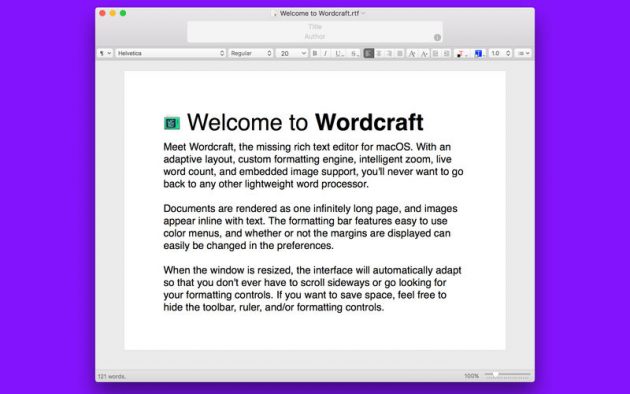The width and height of the screenshot is (630, 394).
Task: Open the text color menu
Action: pos(461,53)
